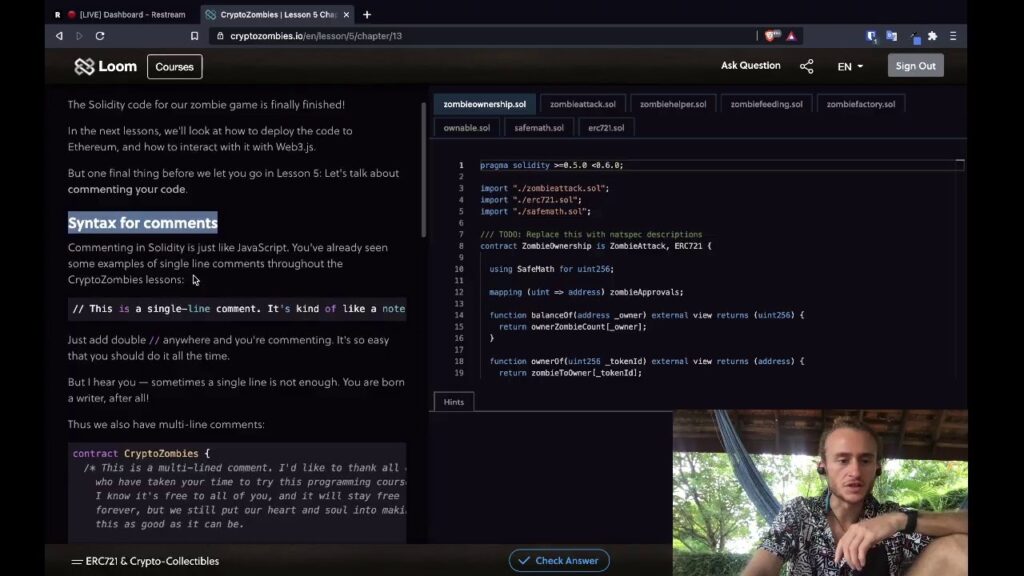This screenshot has width=1024, height=576.
Task: Reload the current page
Action: tap(99, 35)
